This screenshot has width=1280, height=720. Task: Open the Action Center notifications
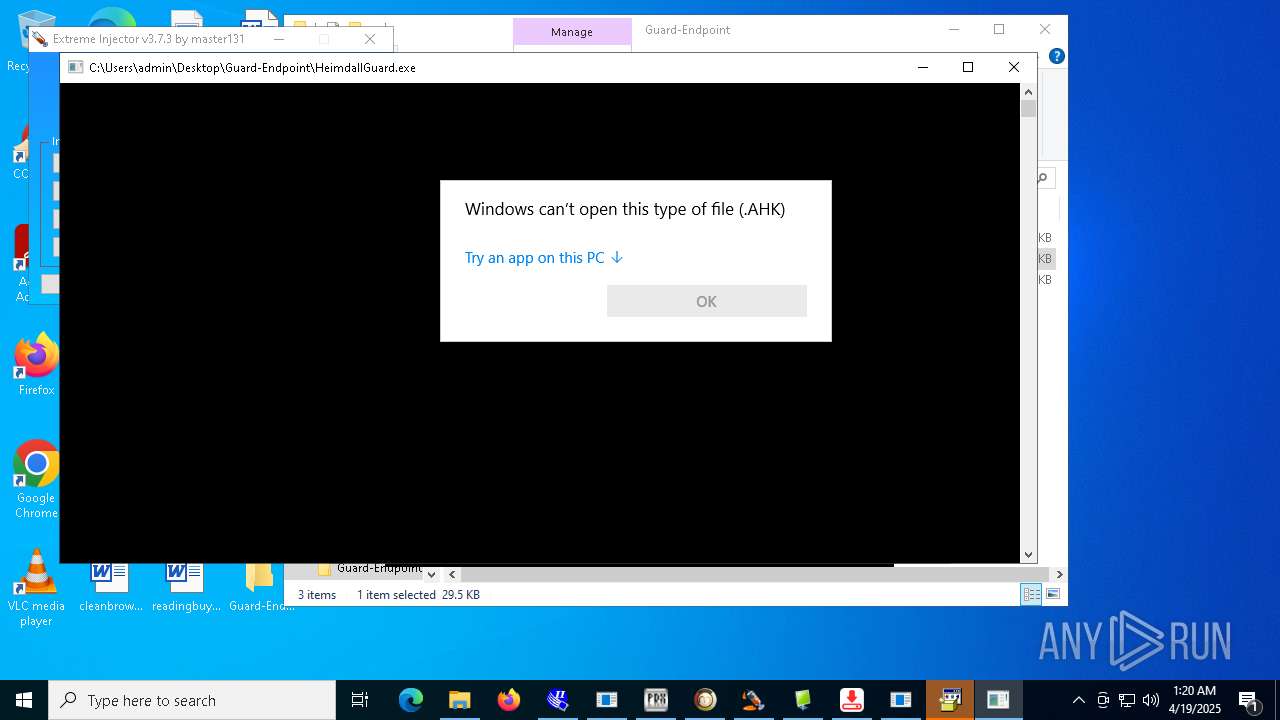point(1249,700)
